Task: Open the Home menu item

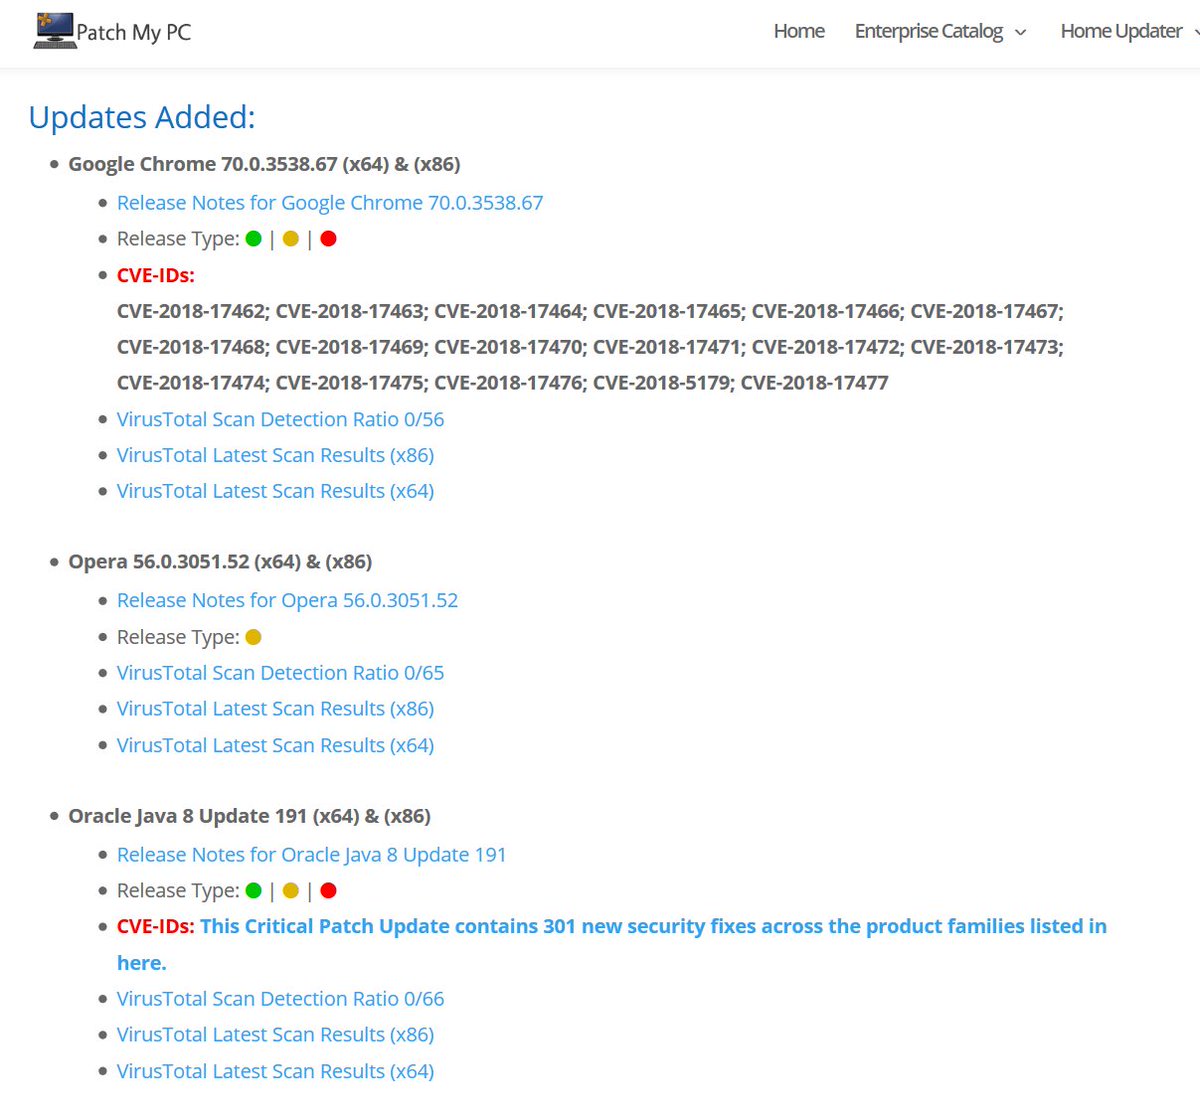Action: tap(799, 31)
